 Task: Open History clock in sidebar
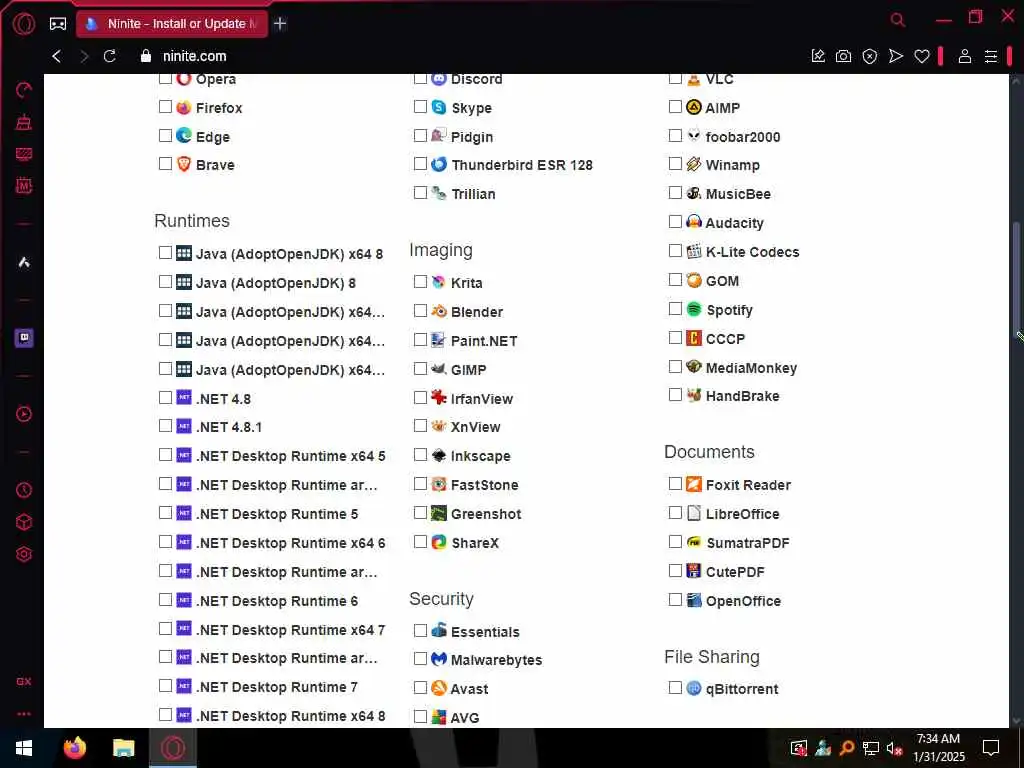tap(24, 490)
